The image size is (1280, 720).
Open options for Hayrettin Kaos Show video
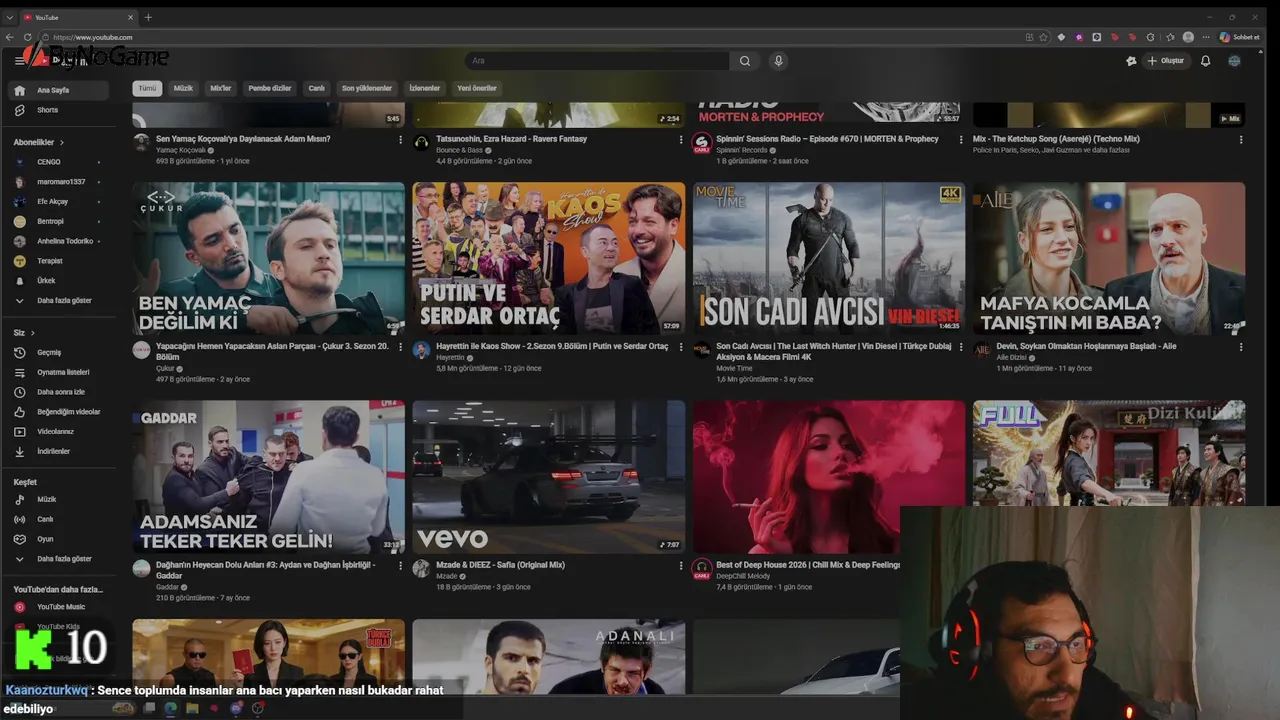(x=681, y=347)
